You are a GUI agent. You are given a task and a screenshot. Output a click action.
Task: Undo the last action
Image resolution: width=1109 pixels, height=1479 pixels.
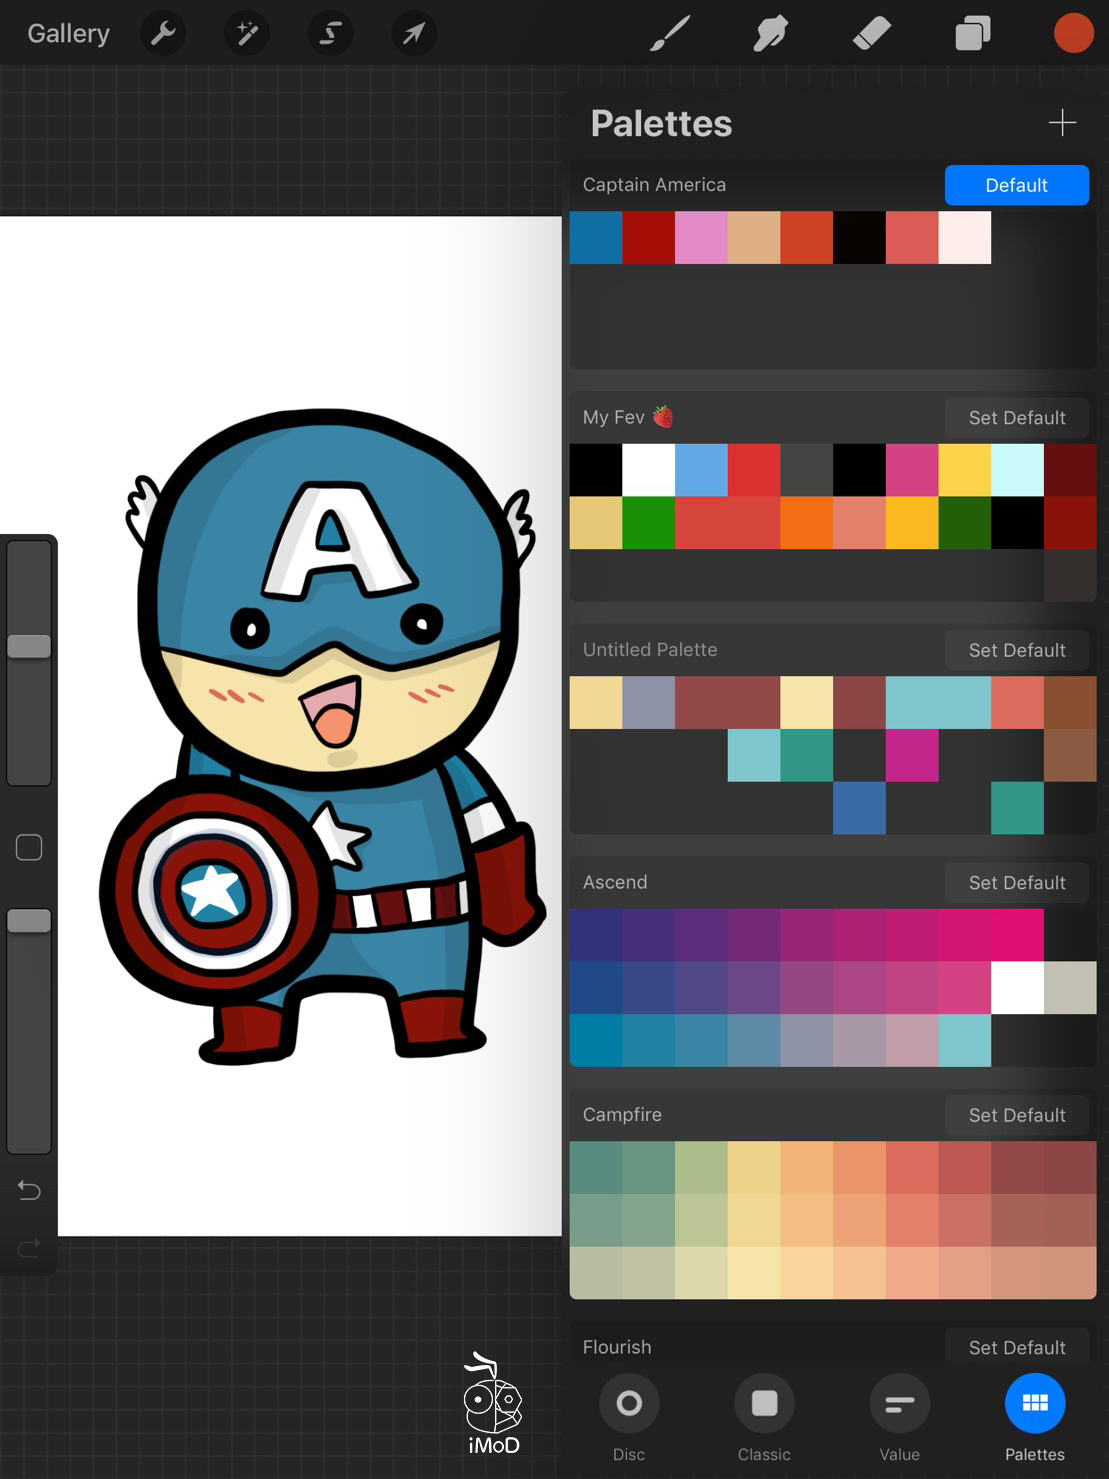click(x=29, y=1190)
